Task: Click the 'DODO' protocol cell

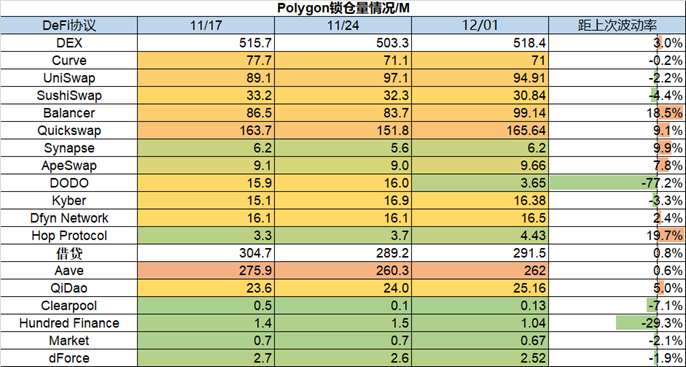Action: click(x=69, y=183)
